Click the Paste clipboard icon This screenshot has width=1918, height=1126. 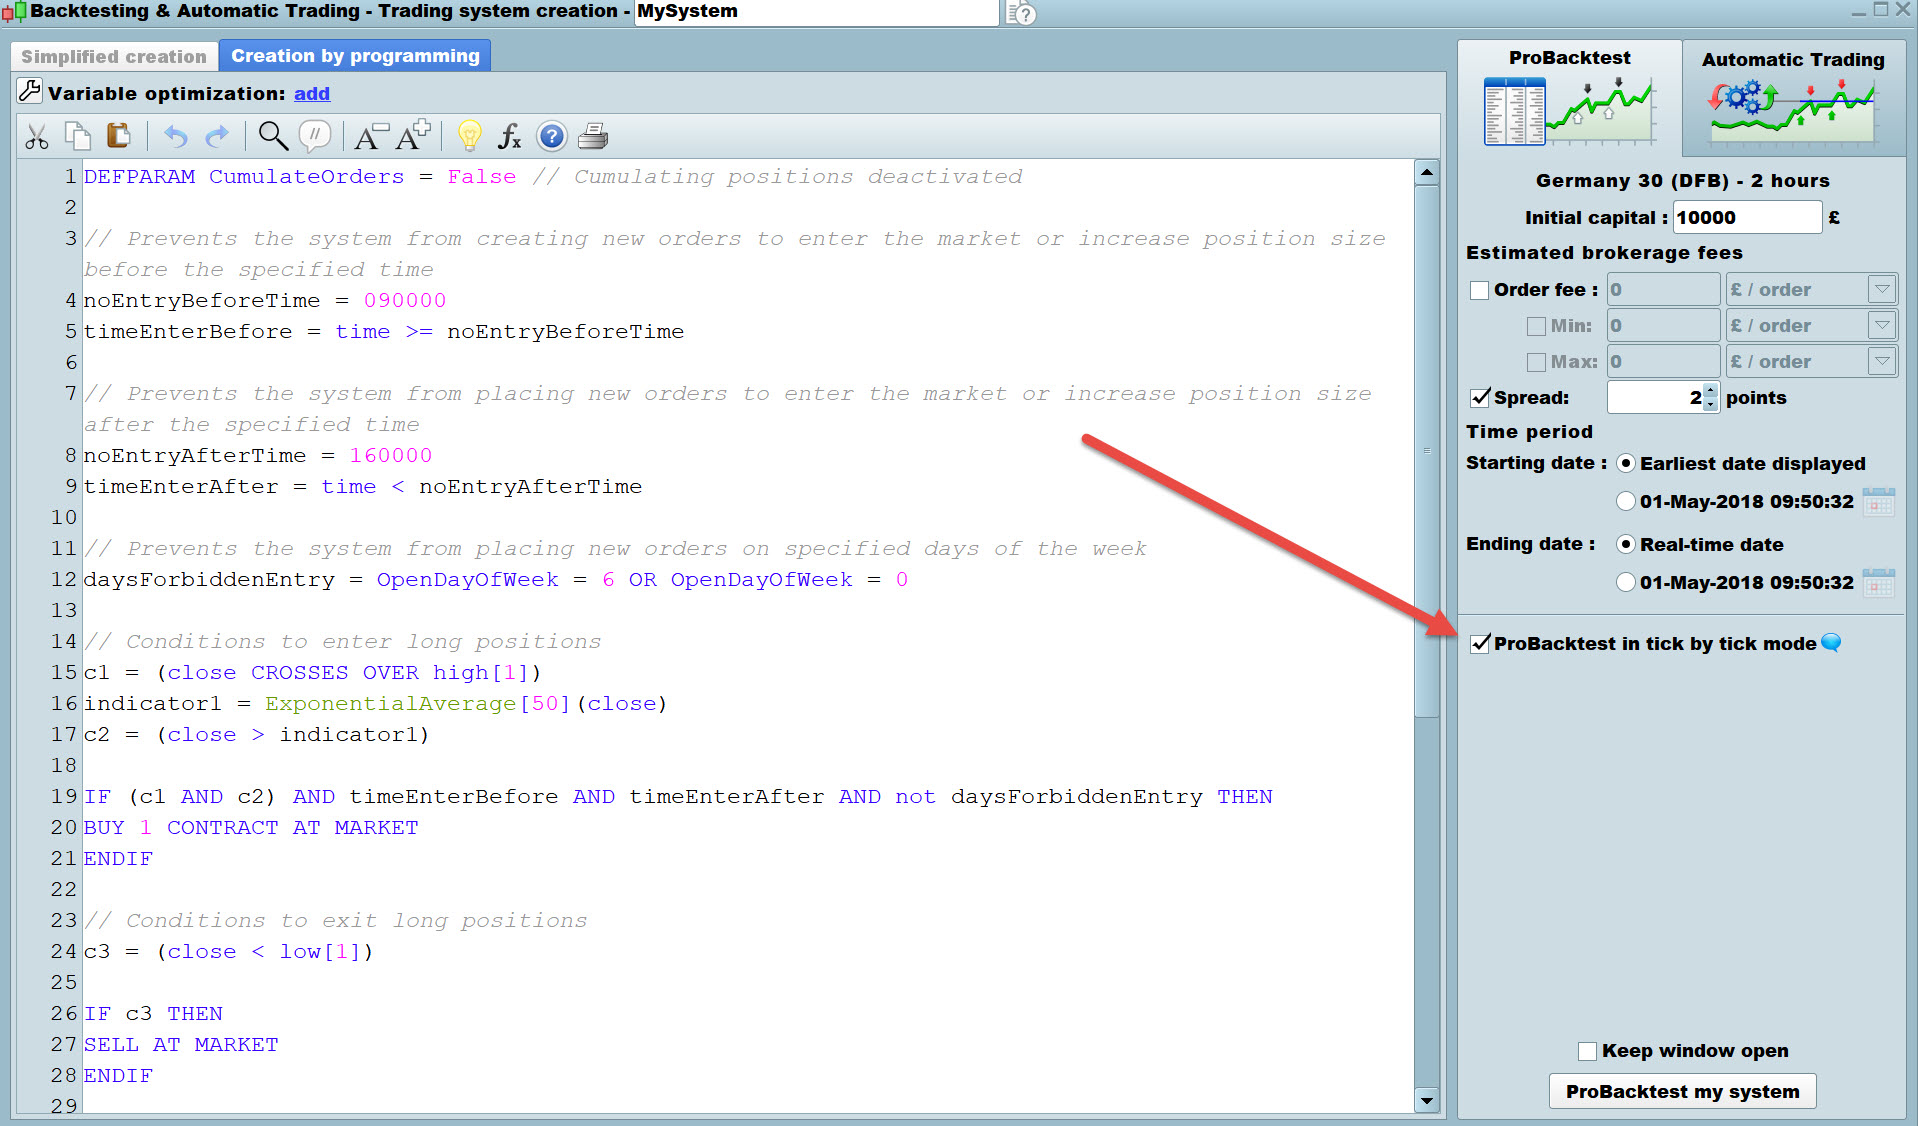tap(118, 136)
